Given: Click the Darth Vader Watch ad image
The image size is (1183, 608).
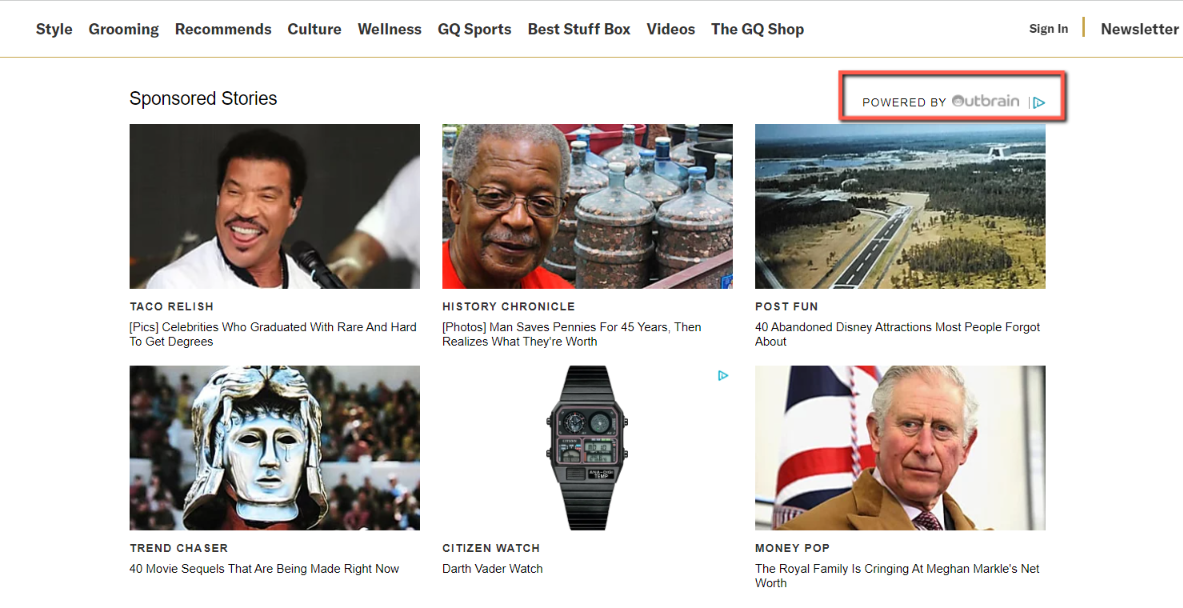Looking at the screenshot, I should pyautogui.click(x=587, y=447).
